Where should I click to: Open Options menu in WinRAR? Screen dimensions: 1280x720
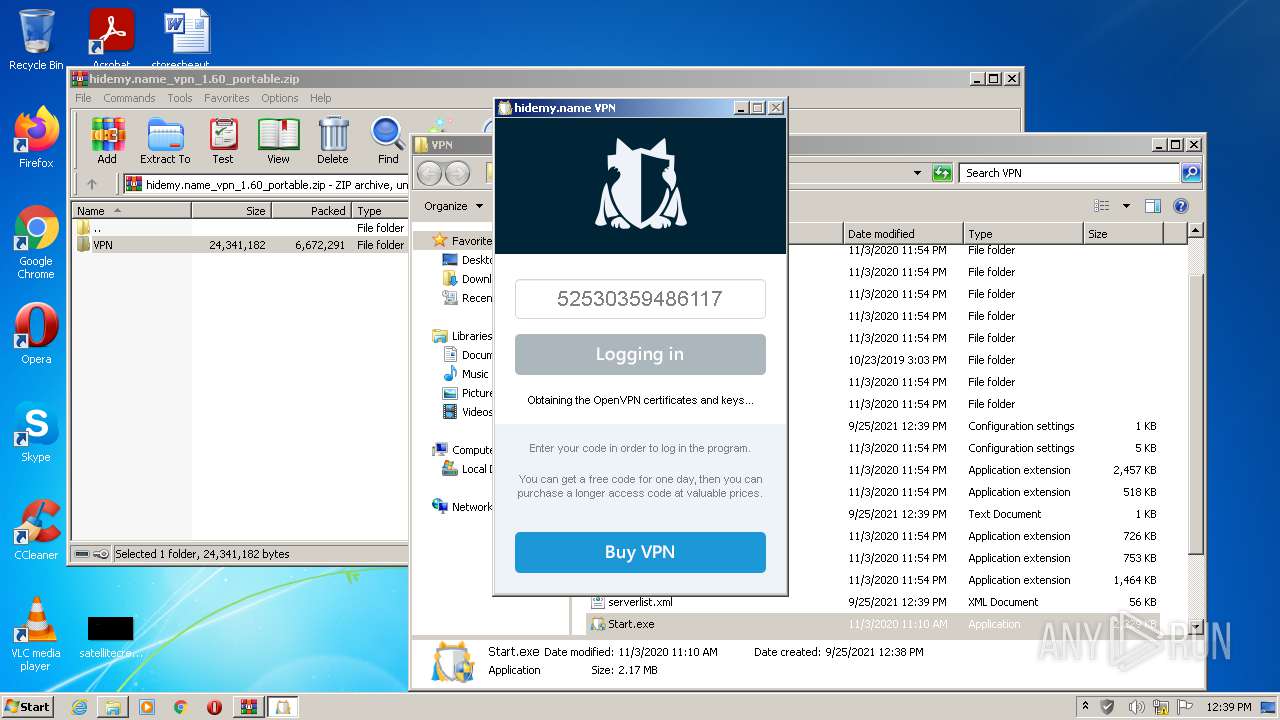coord(280,98)
